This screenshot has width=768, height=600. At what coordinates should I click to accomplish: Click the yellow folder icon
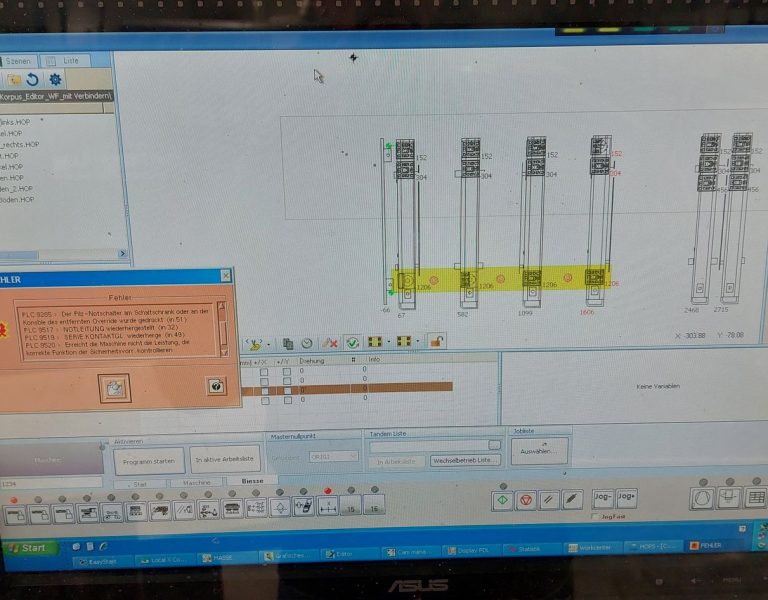[x=13, y=80]
